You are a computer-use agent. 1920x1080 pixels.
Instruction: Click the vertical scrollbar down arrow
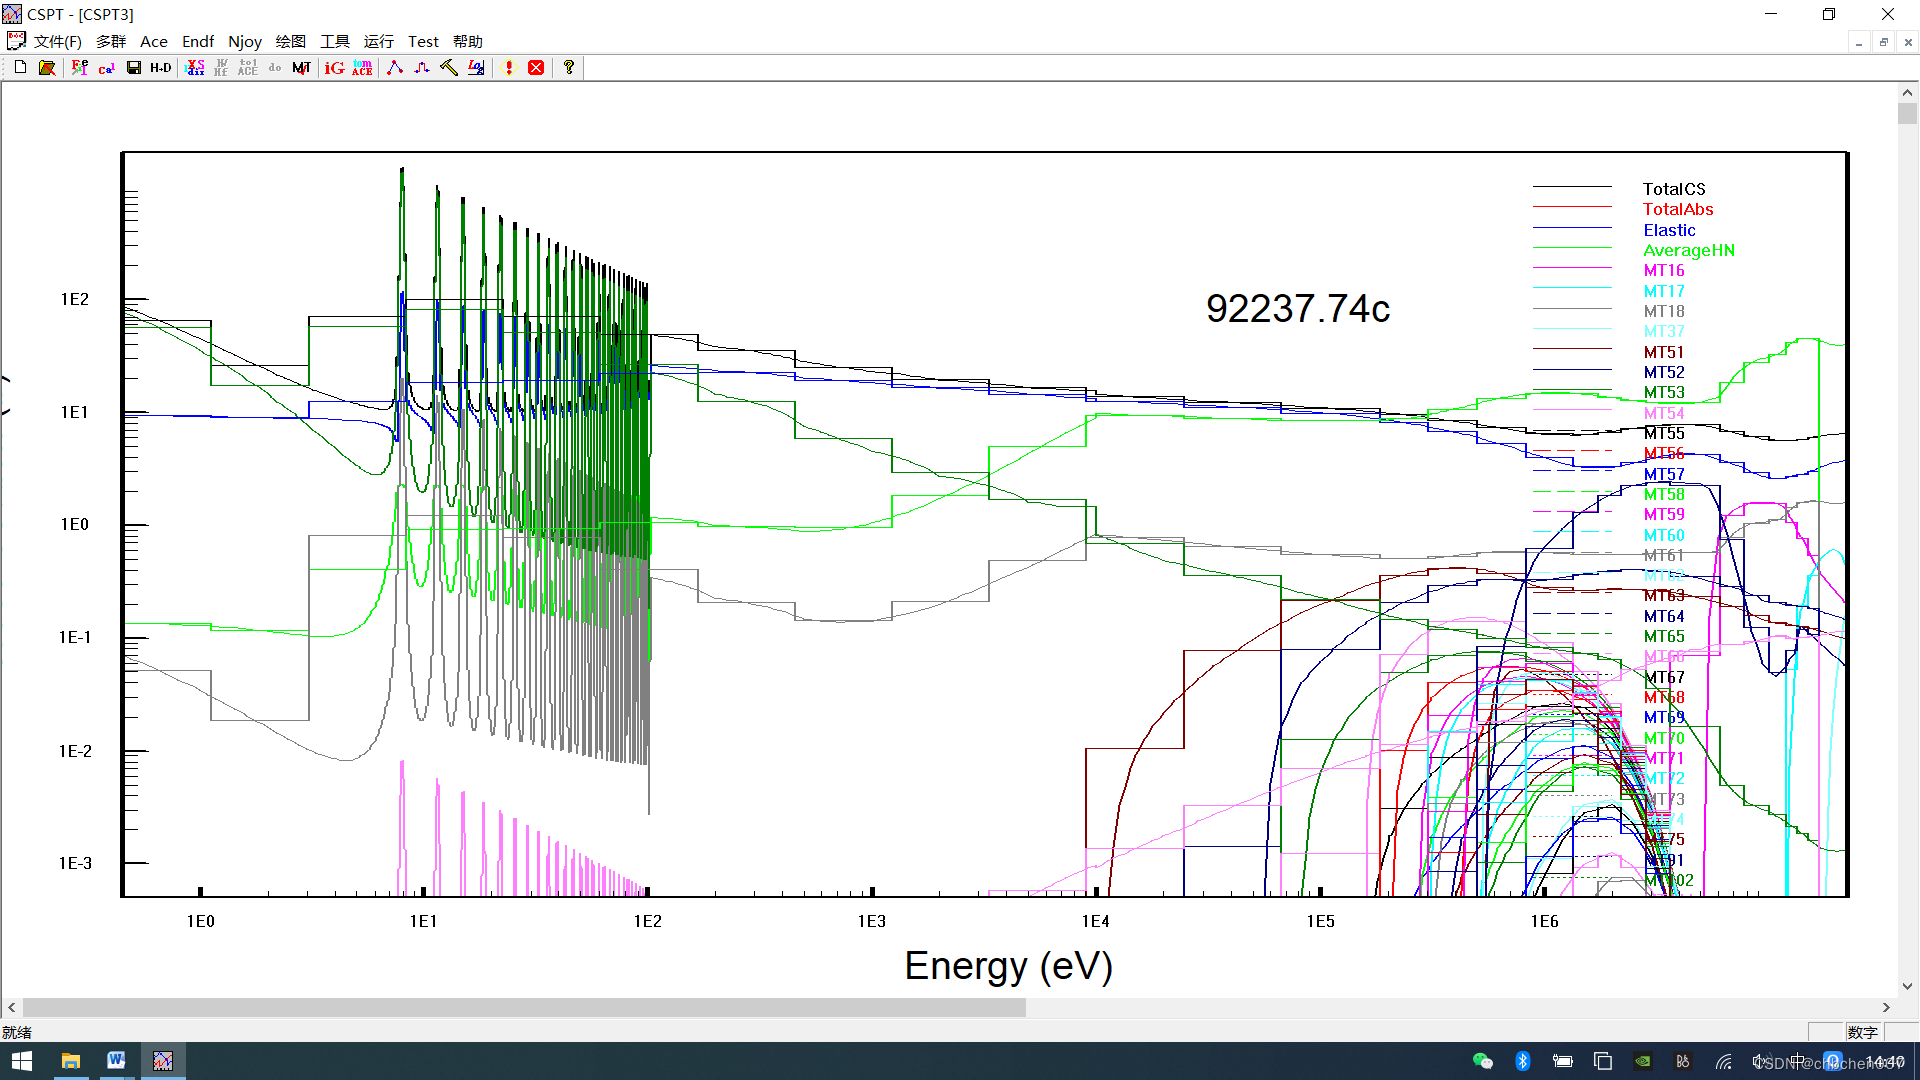(x=1907, y=986)
